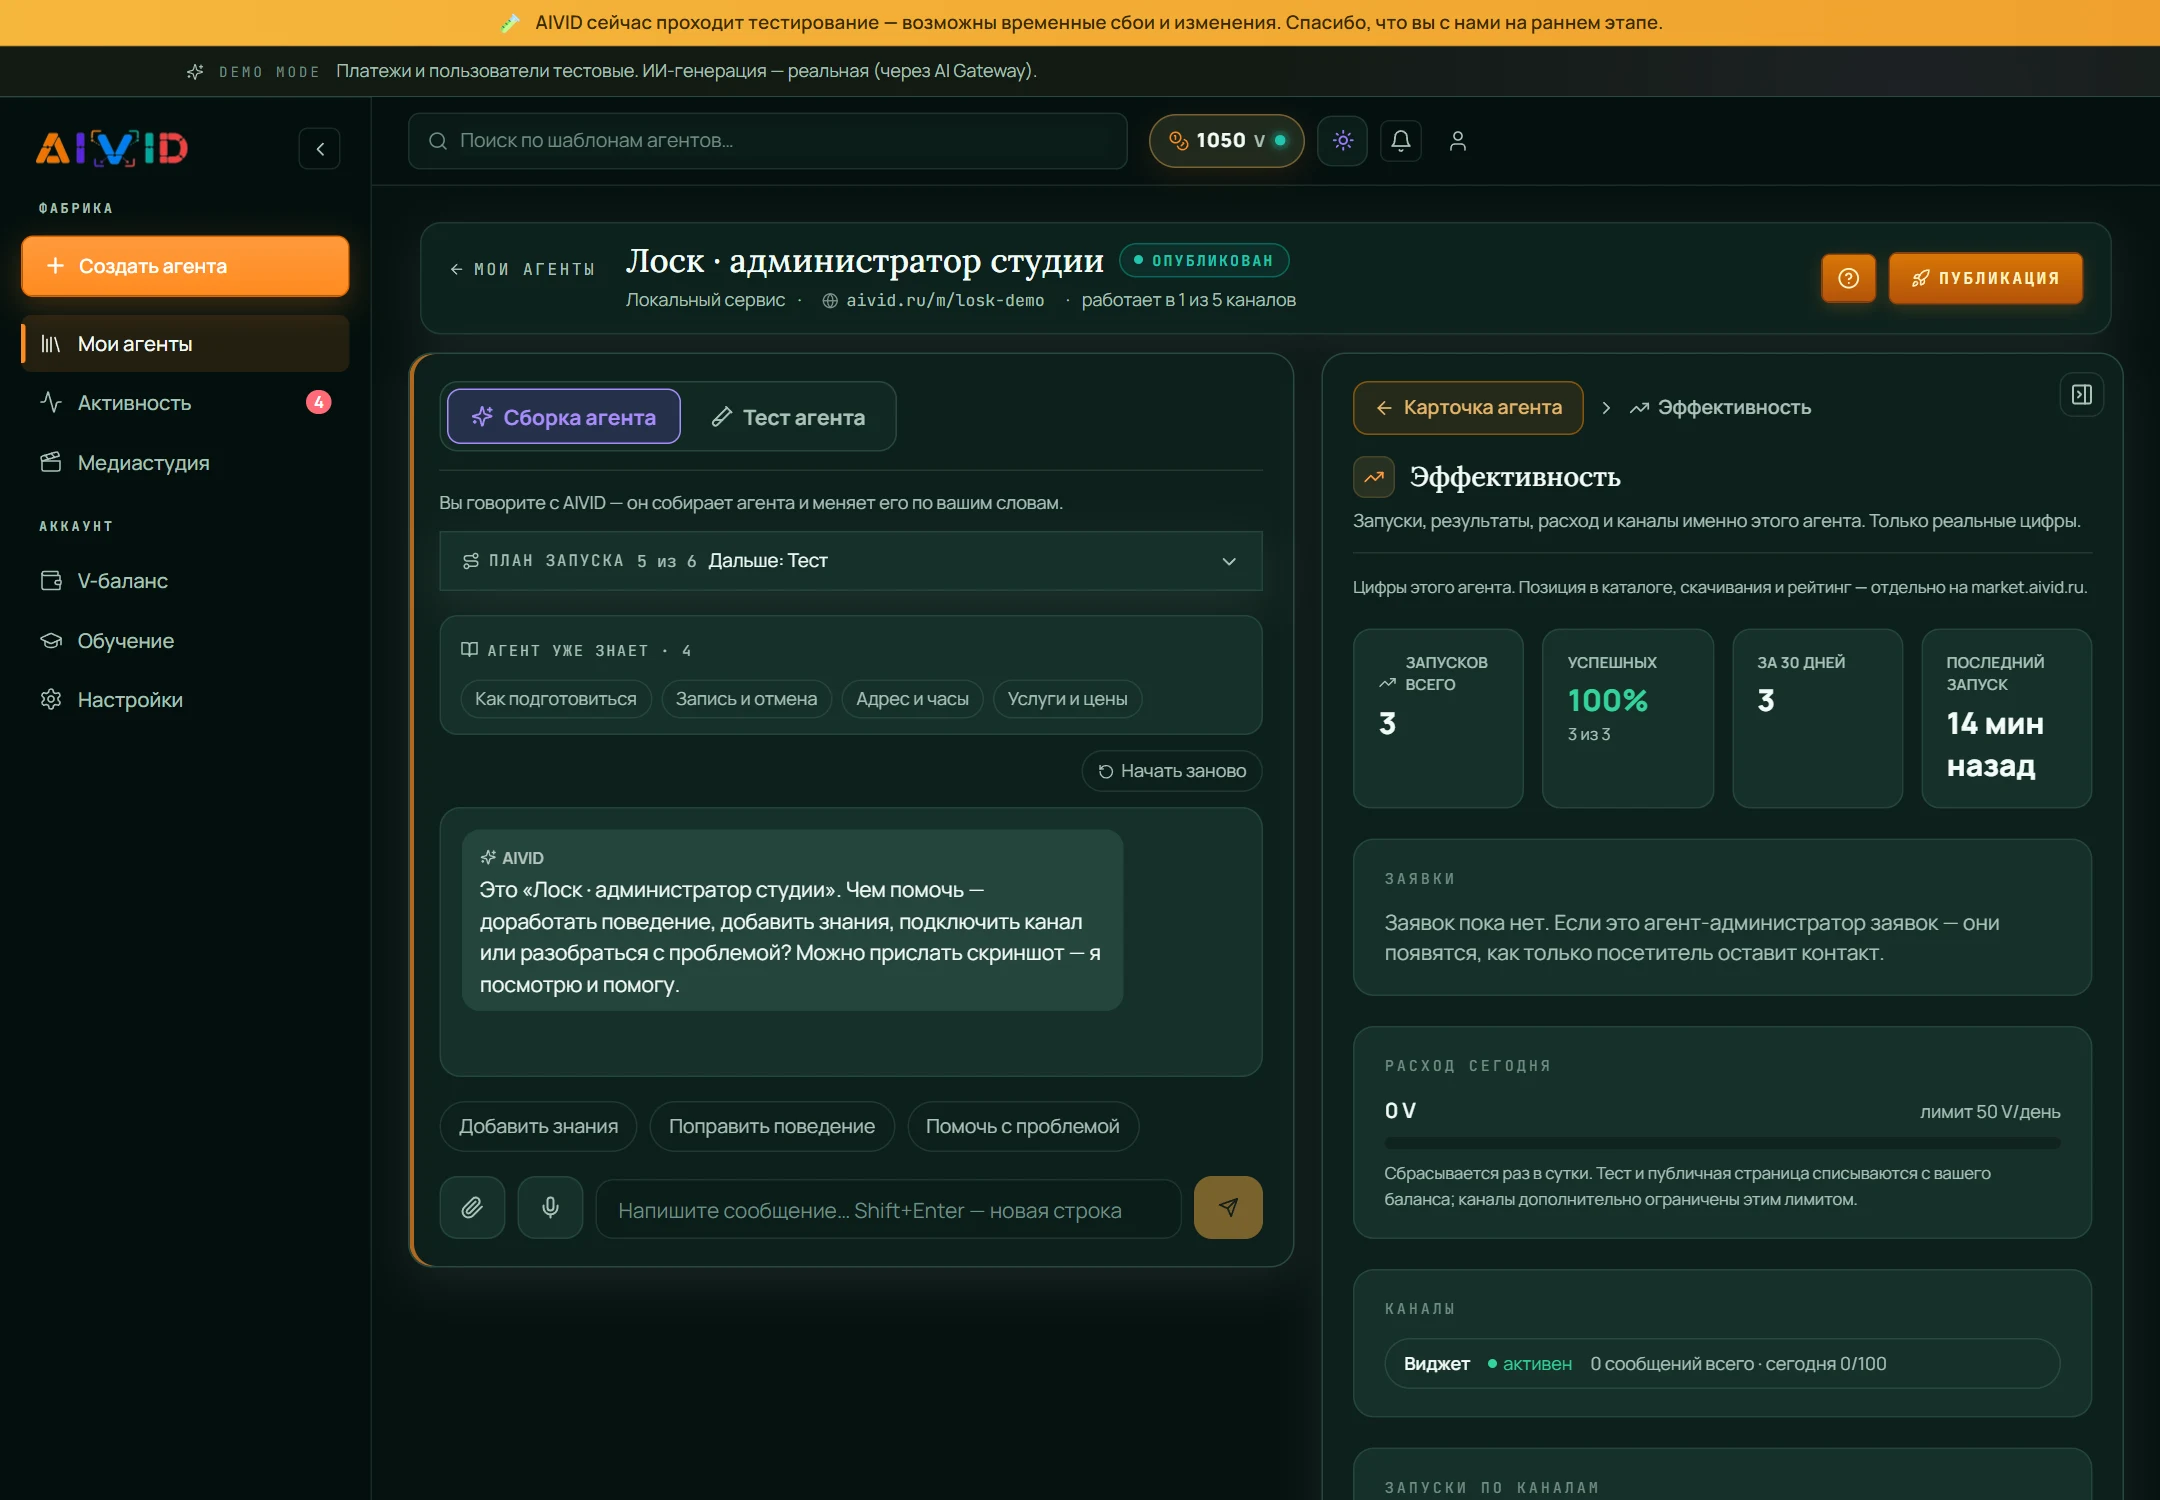Click the ОПУБЛИКОВАН status badge
Screen dimensions: 2160x1500
[x=1204, y=260]
